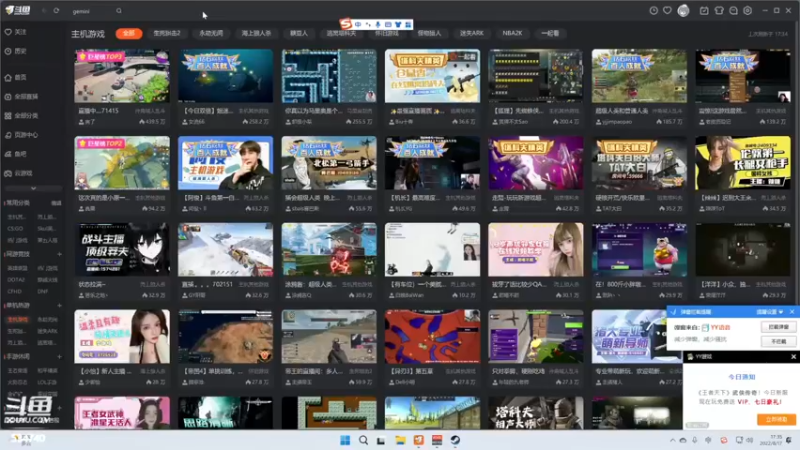The width and height of the screenshot is (800, 450).
Task: Click lower button in blue notification popup
Action: 778,341
